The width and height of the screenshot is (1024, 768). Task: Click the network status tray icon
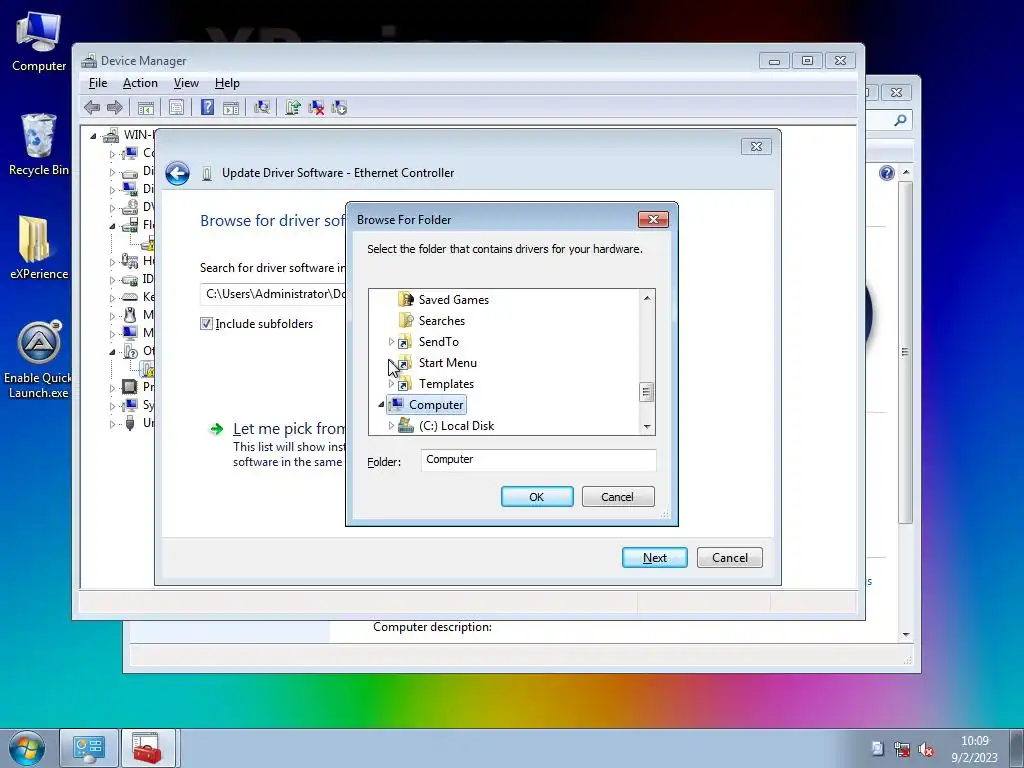[902, 749]
